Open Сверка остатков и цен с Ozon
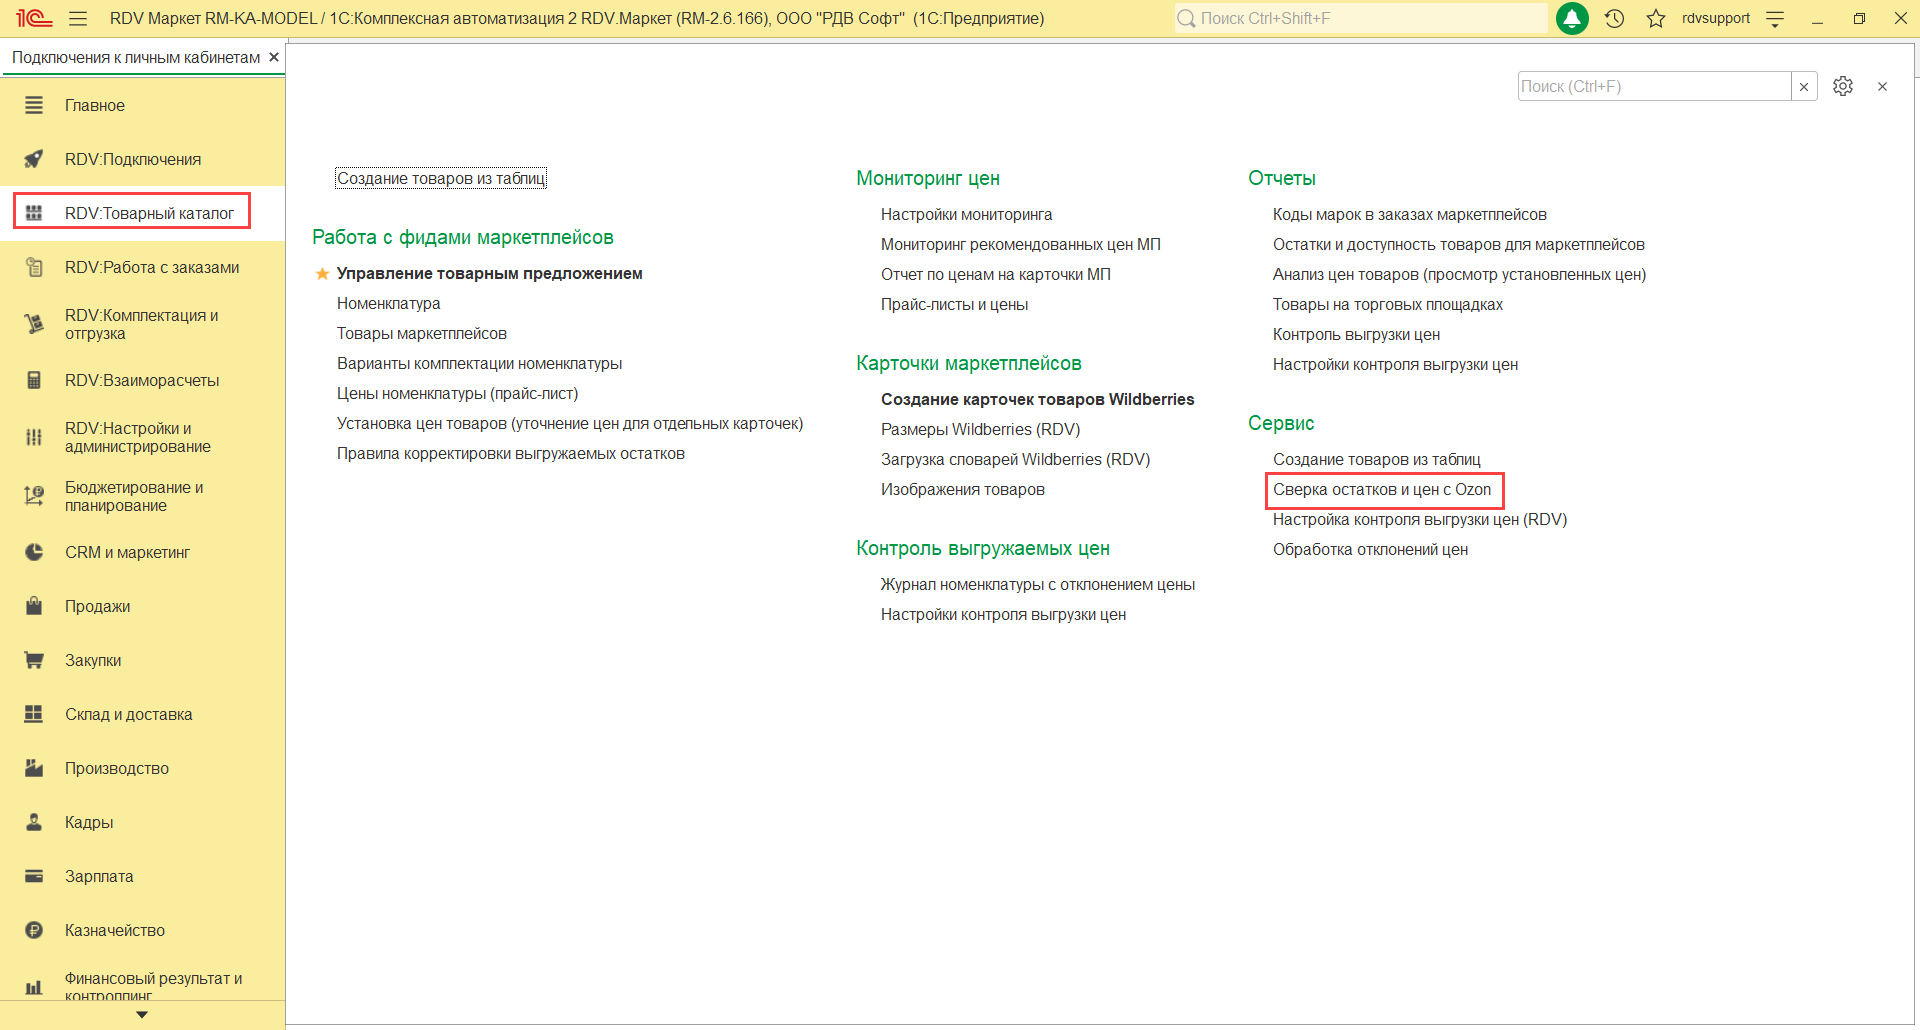Viewport: 1920px width, 1030px height. tap(1381, 490)
